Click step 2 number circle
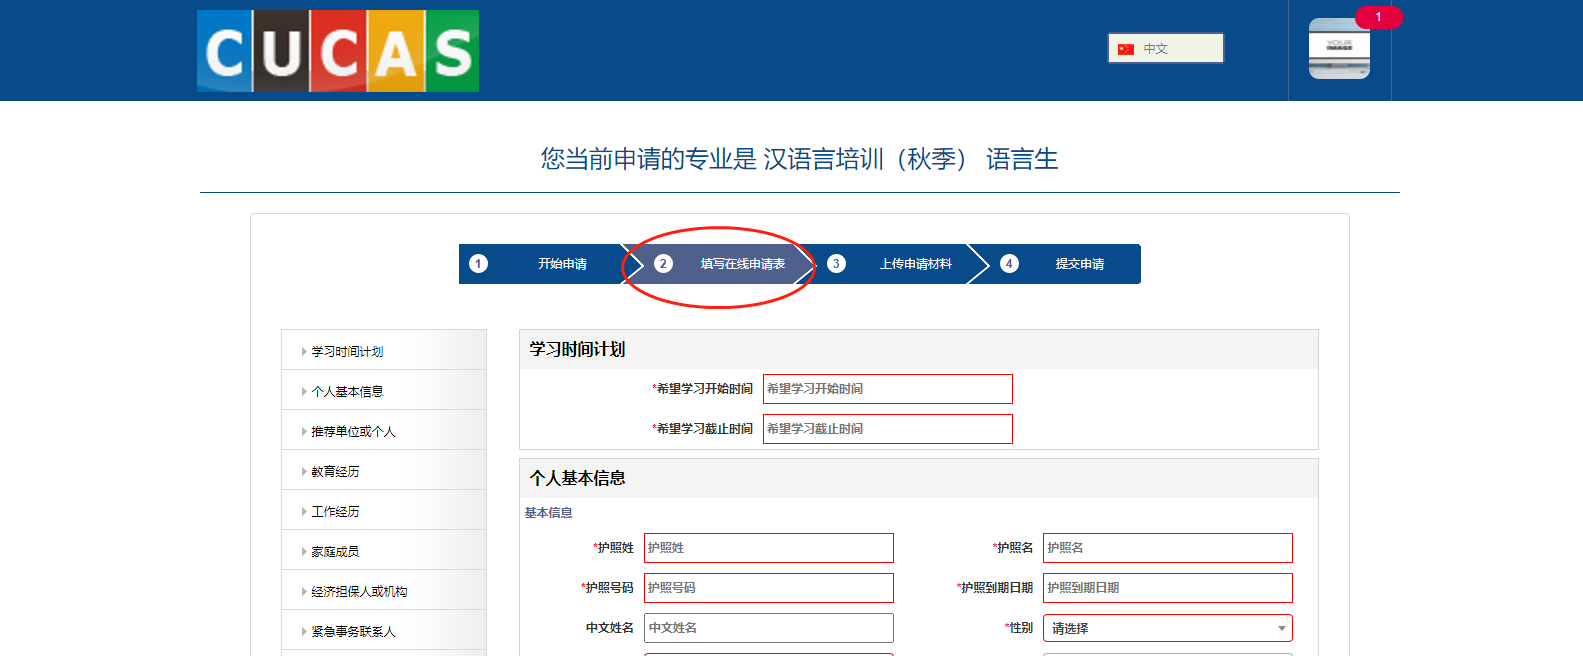The image size is (1583, 656). [663, 264]
